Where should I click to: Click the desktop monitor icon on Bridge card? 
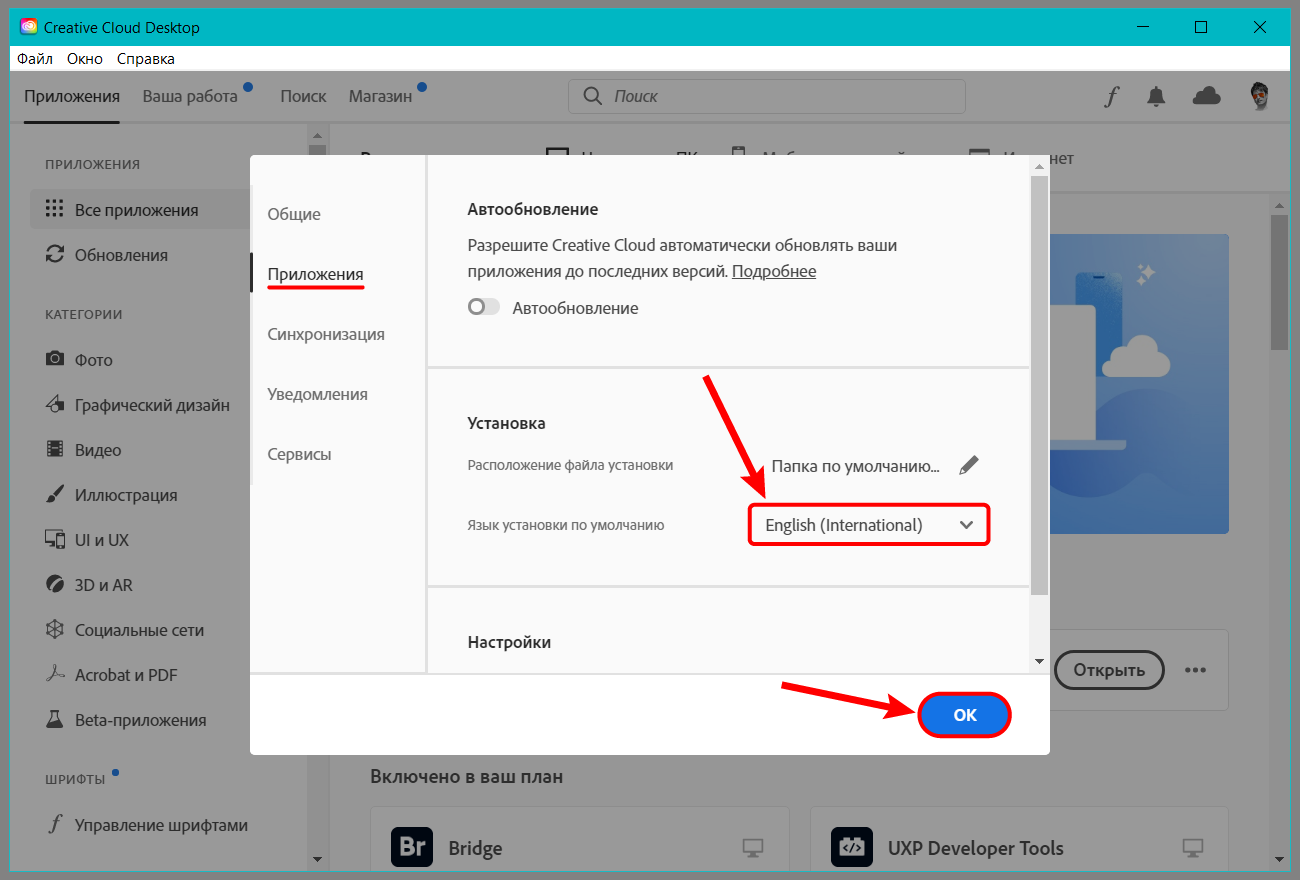point(753,848)
